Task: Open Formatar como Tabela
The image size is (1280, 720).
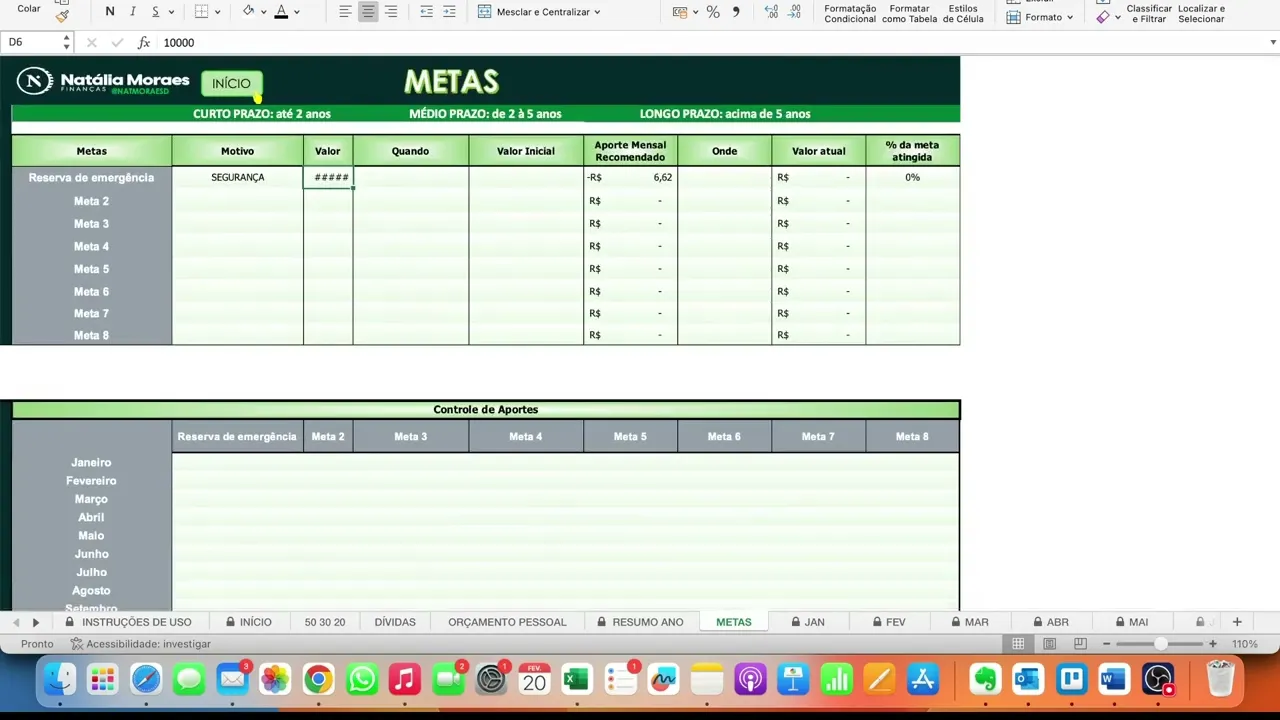Action: 910,13
